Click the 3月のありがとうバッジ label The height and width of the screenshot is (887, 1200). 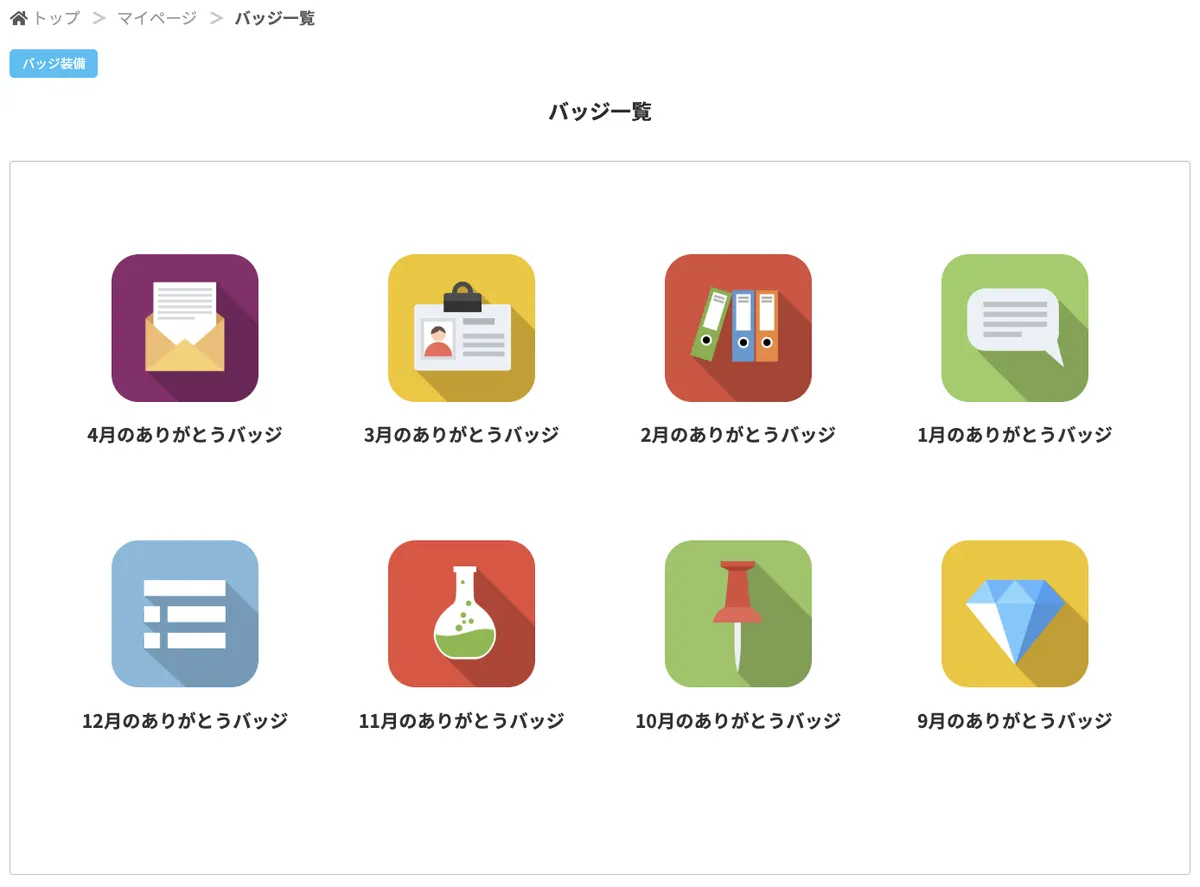pos(461,435)
